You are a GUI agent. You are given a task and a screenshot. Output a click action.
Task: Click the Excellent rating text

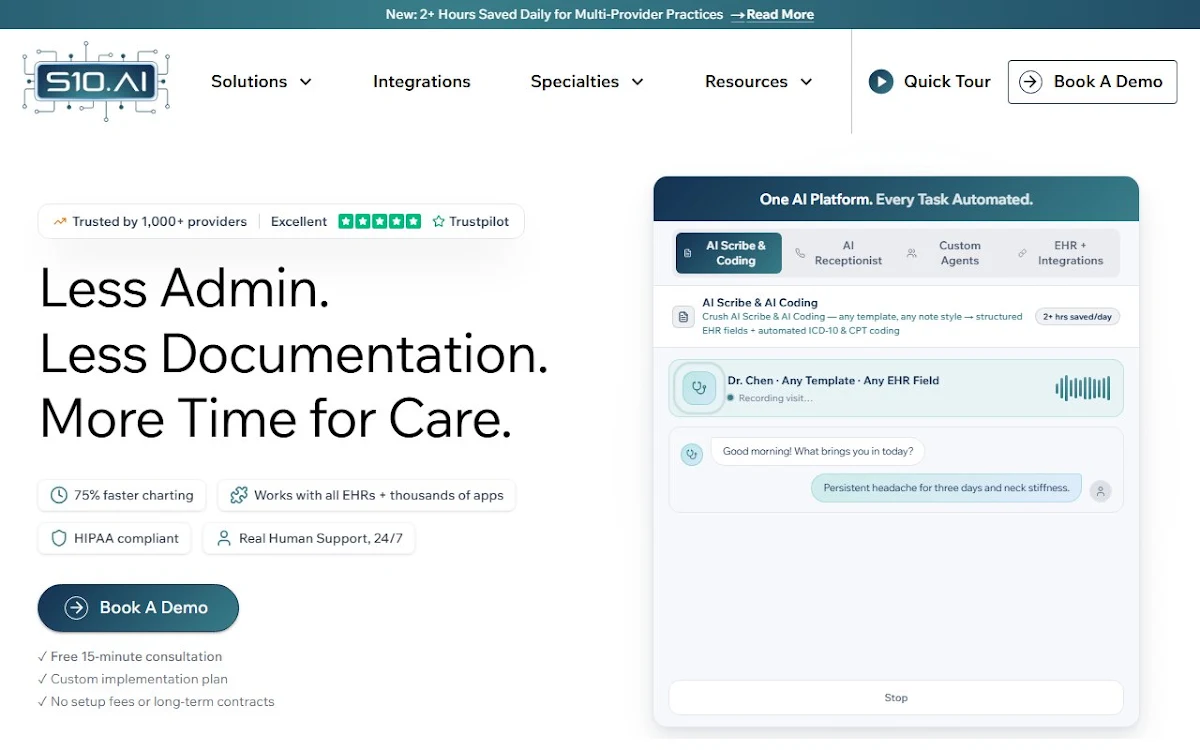[x=299, y=222]
